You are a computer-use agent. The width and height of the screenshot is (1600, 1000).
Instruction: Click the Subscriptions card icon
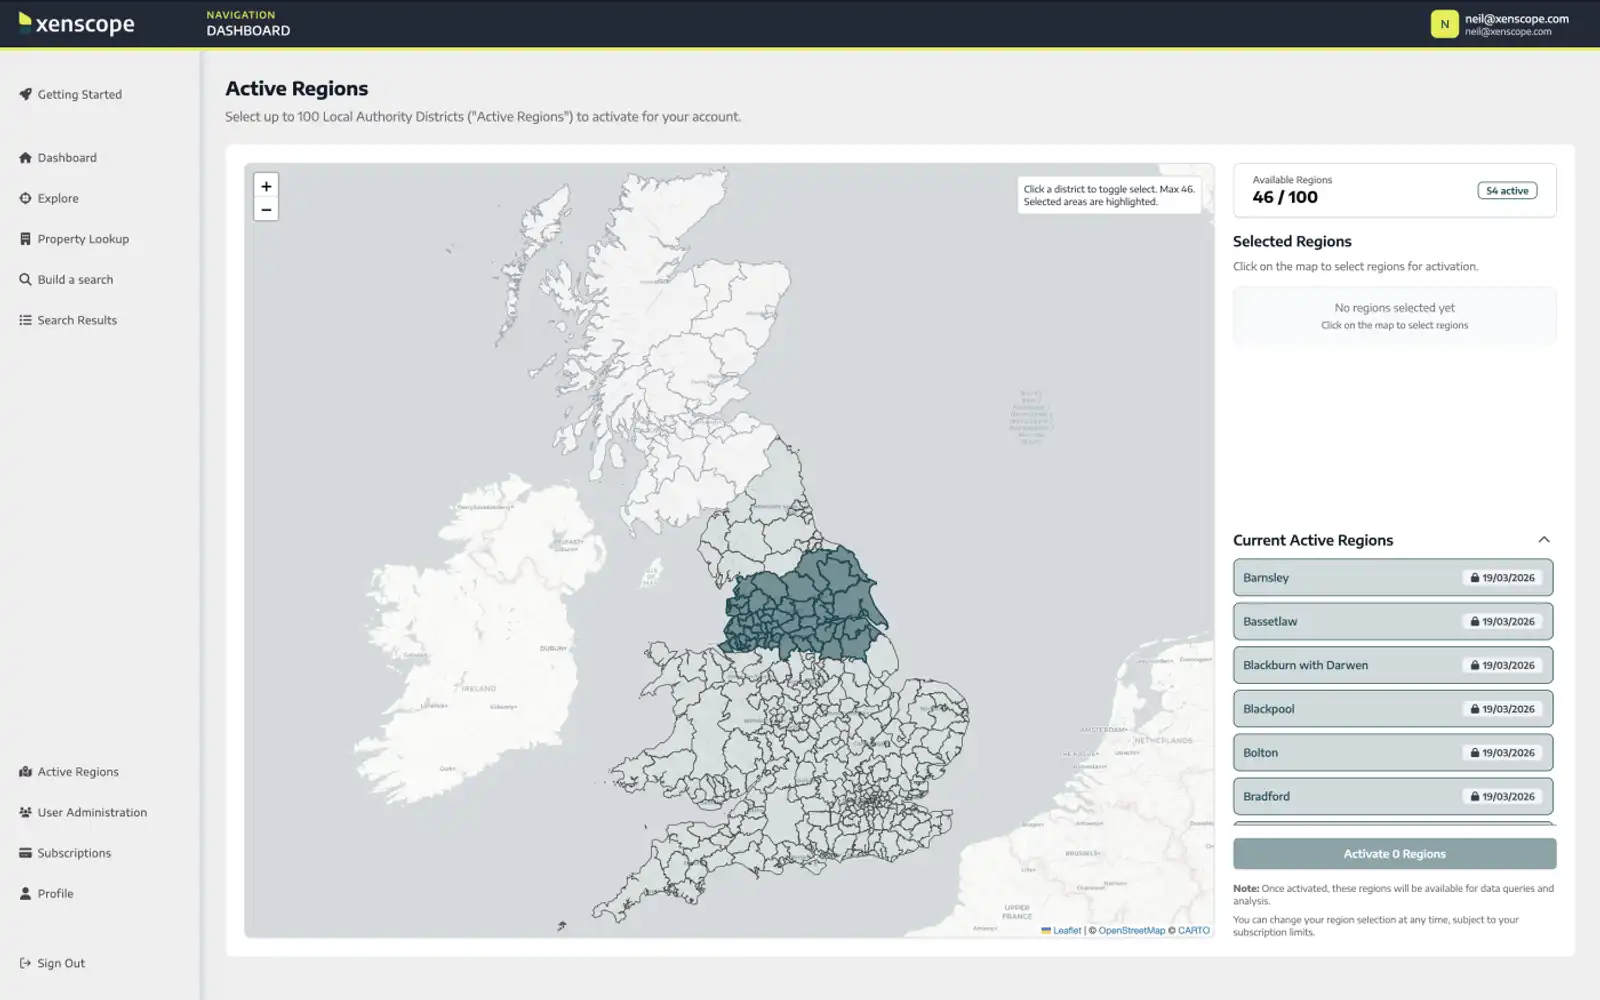25,853
